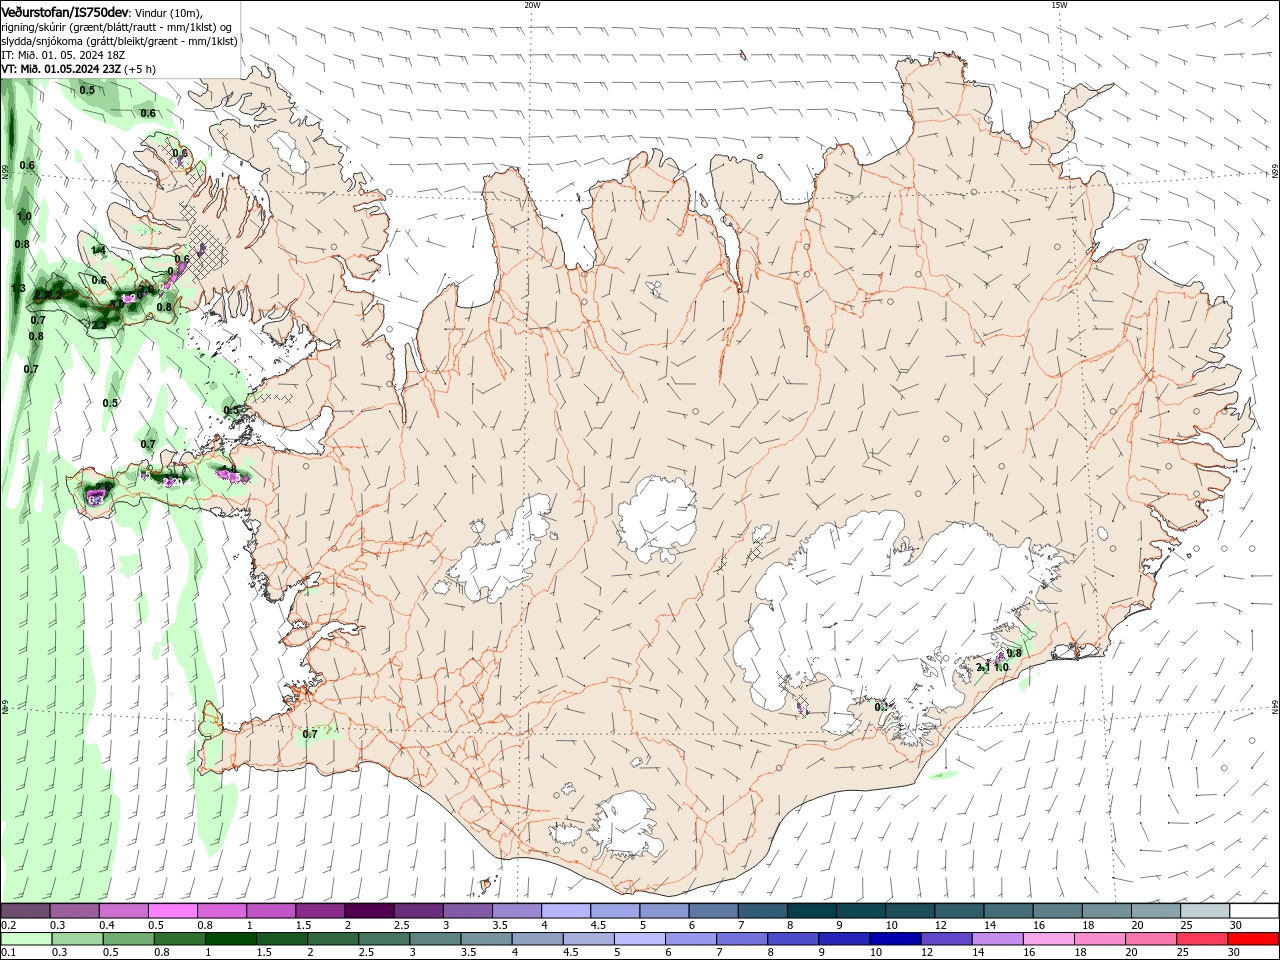Click the 'VT: Mið. 01.05.2024 23Z (+5 h)' line
Screen dimensions: 1280x960
tap(78, 69)
